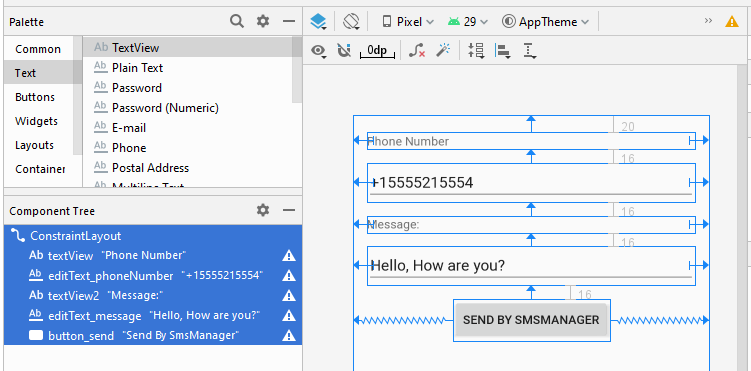Click the Clear All Constraints icon
Image resolution: width=751 pixels, height=371 pixels.
coord(417,50)
